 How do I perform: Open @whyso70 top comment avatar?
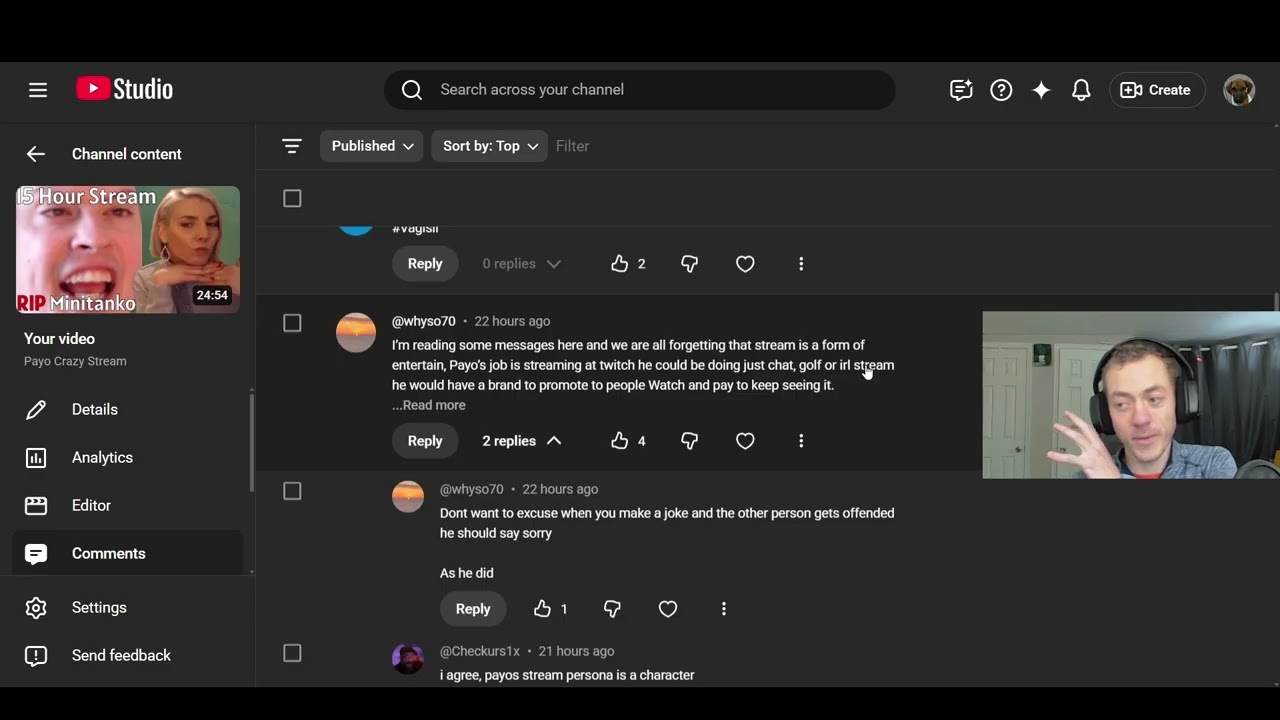point(356,333)
